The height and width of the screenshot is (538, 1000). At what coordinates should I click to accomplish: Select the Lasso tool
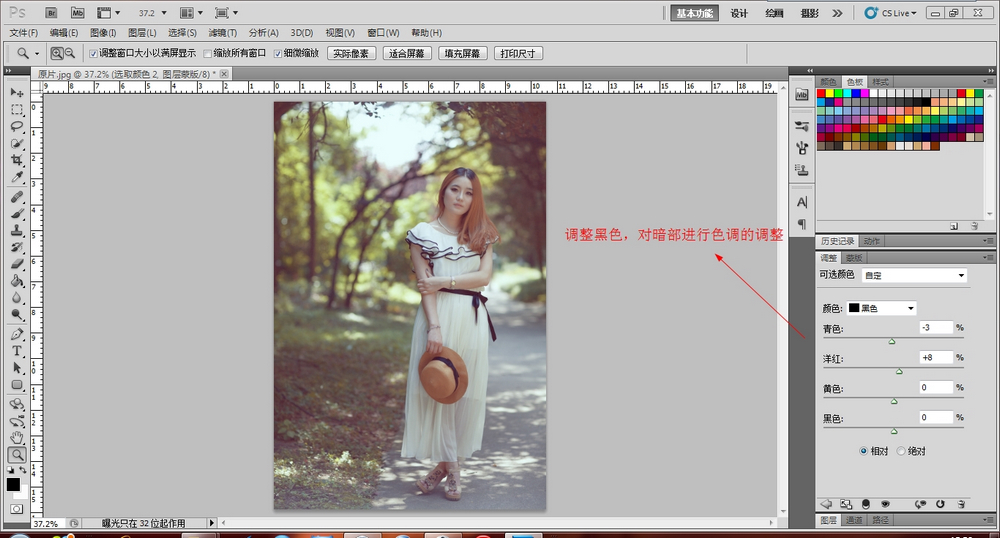tap(16, 126)
